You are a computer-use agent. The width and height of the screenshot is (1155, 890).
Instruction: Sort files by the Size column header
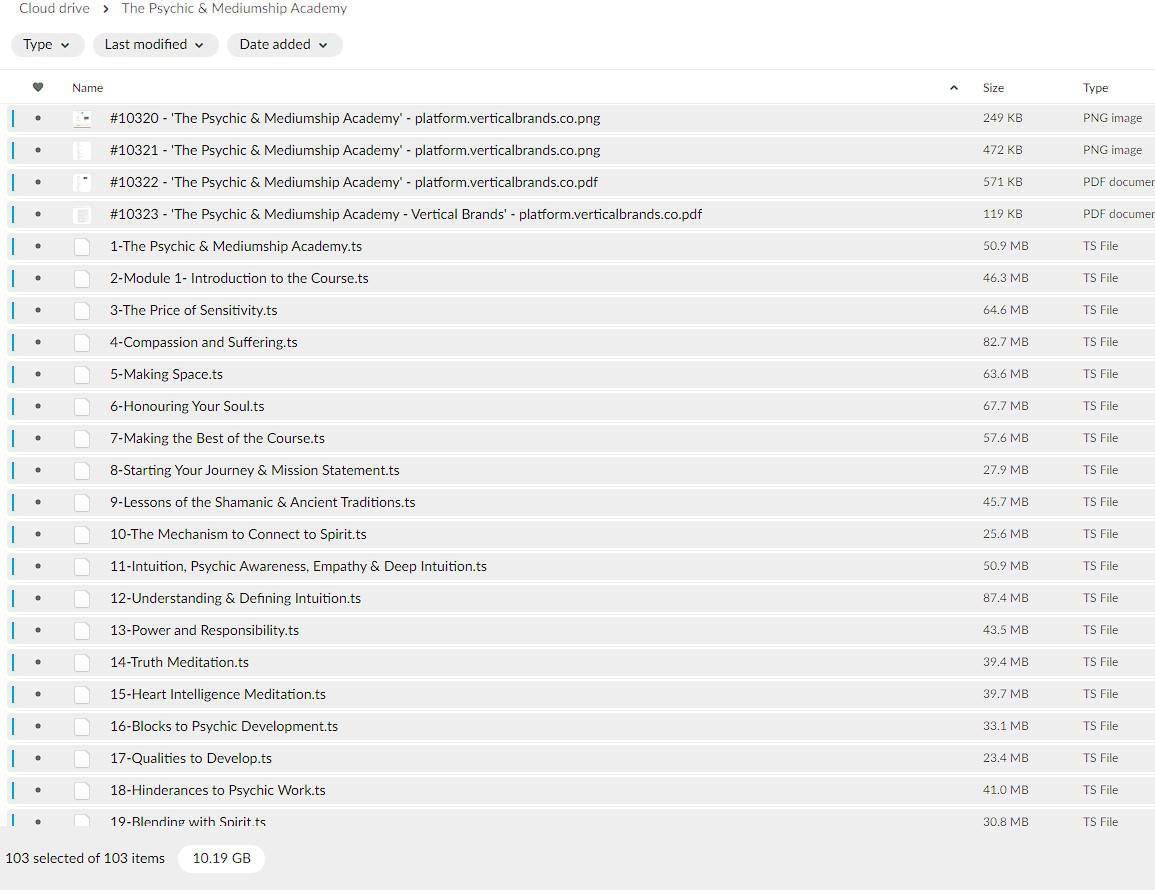pyautogui.click(x=993, y=88)
